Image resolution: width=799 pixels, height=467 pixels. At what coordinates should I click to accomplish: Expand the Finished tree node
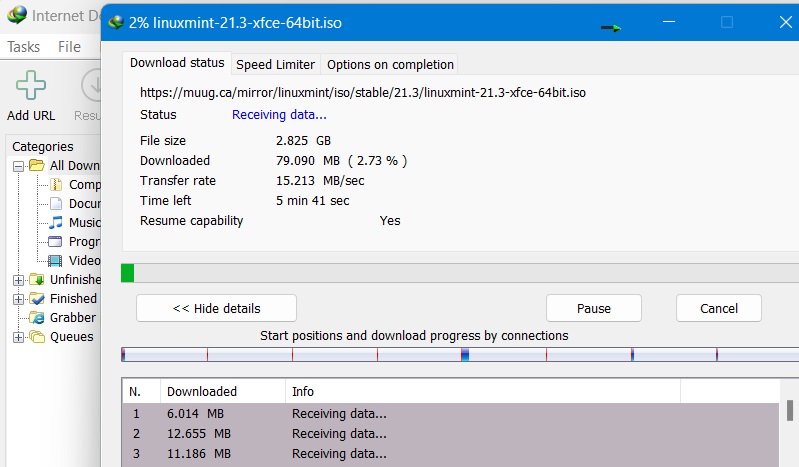point(18,299)
